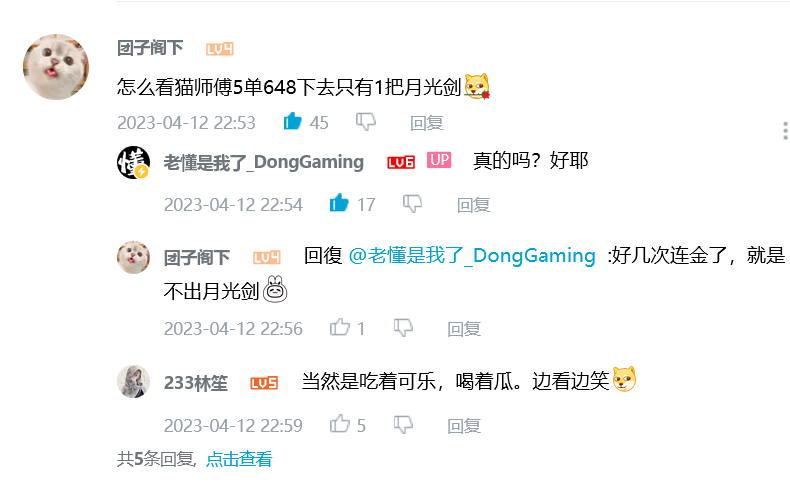Dislike the reply posted at 22:59
The height and width of the screenshot is (483, 790).
403,425
